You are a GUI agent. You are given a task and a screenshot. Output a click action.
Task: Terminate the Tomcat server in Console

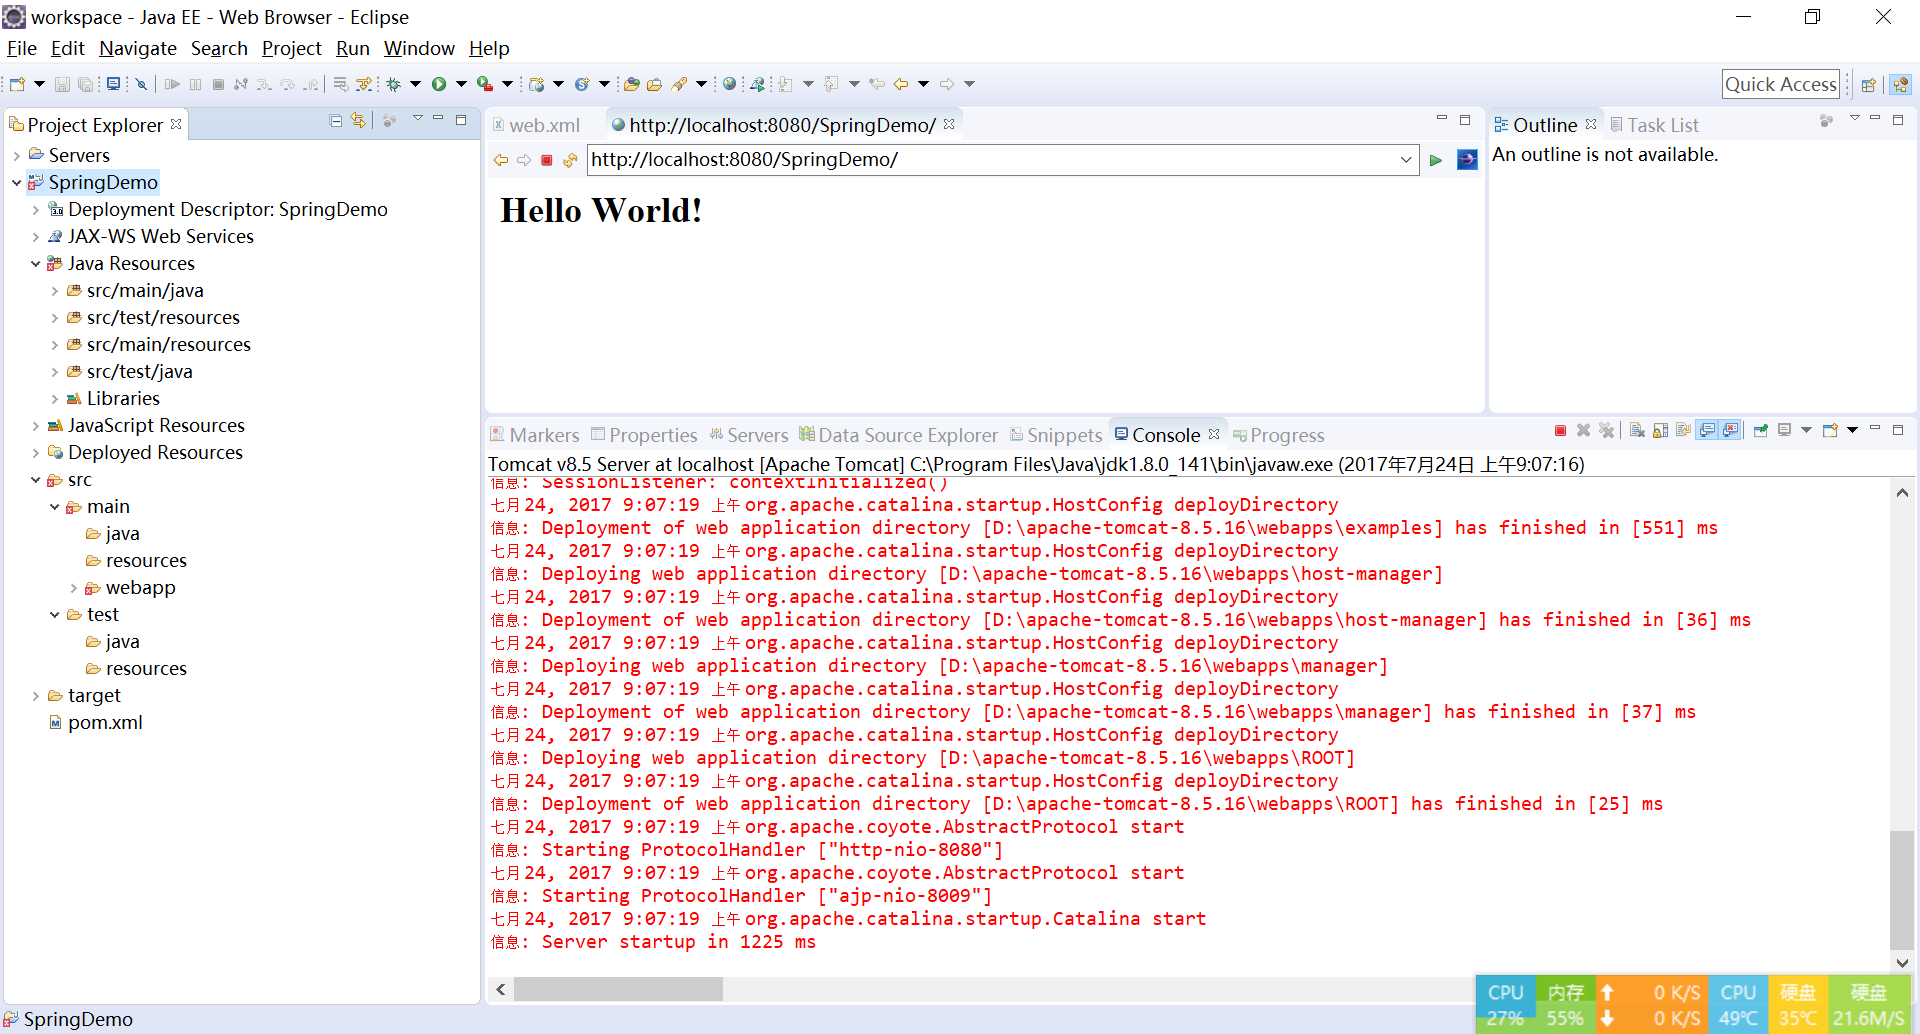tap(1560, 430)
